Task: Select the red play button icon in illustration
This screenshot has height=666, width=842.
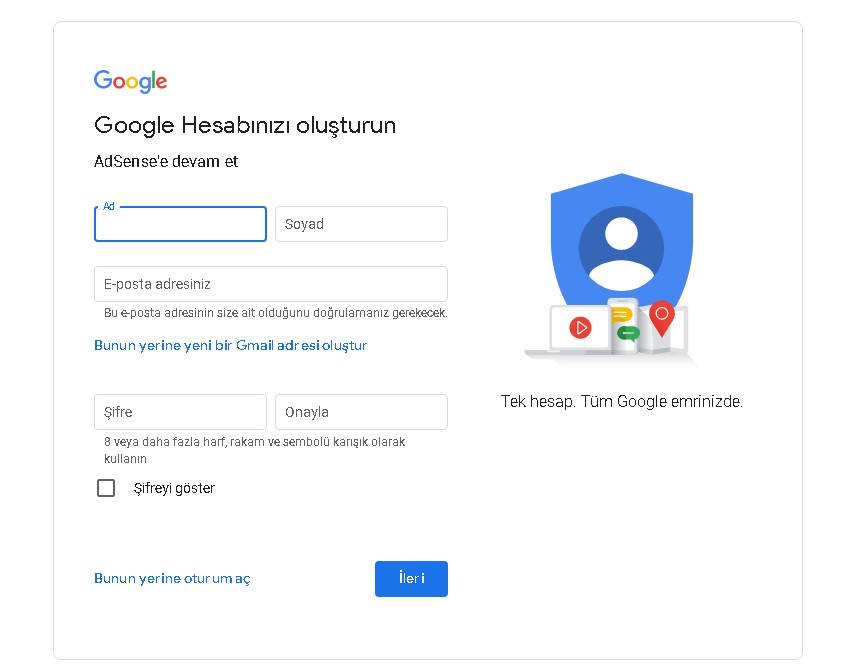Action: (x=582, y=326)
